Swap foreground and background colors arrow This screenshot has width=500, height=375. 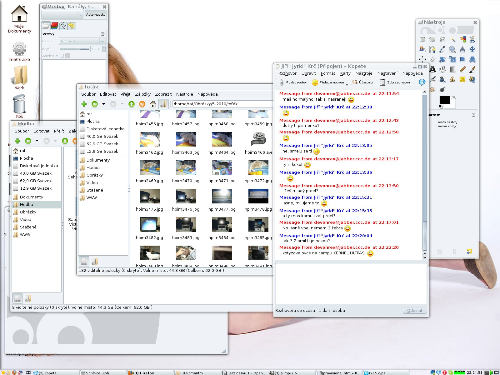[x=453, y=97]
